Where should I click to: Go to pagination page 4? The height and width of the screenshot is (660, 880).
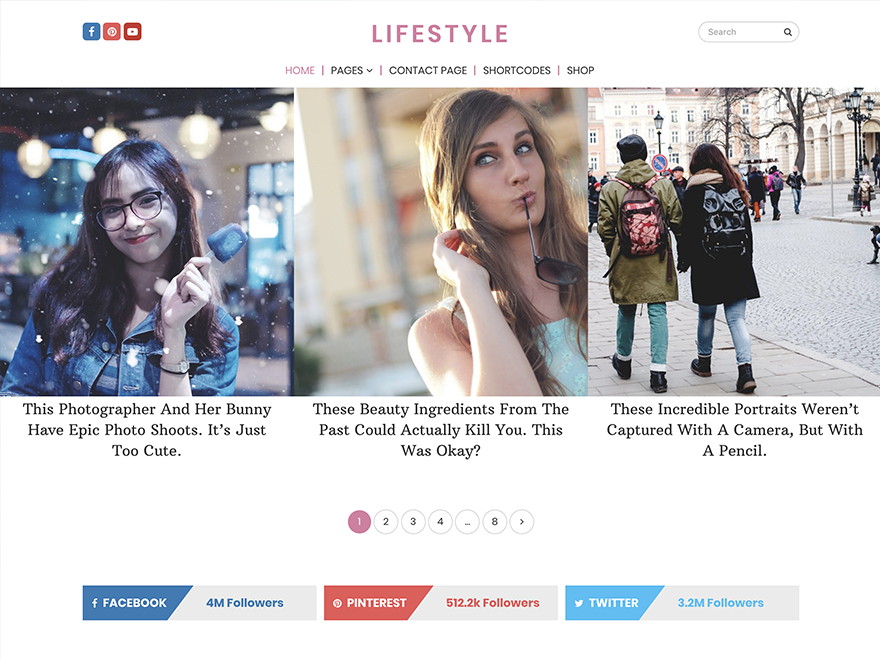coord(441,521)
